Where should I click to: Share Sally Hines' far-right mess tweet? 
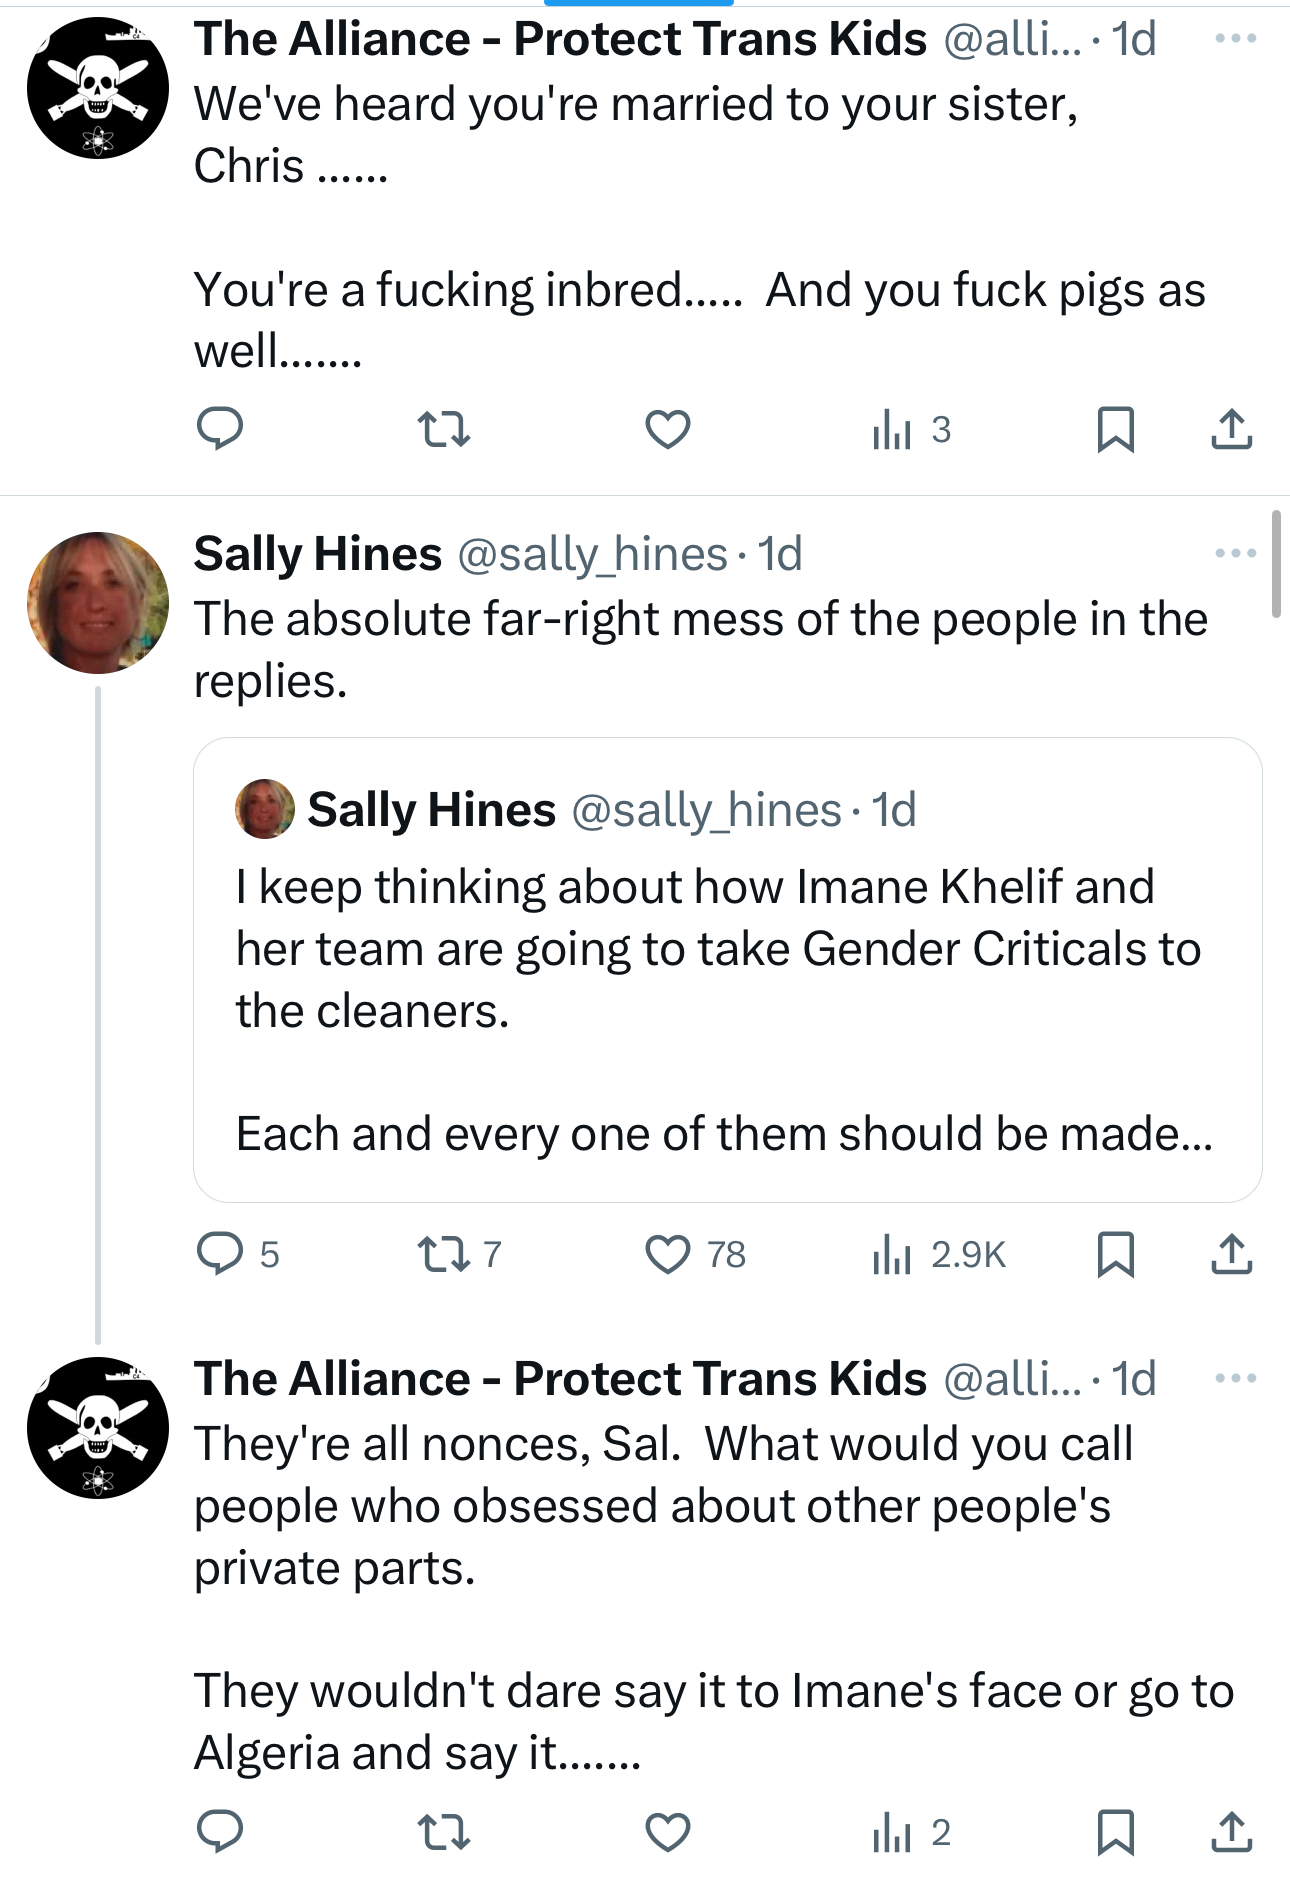click(x=1232, y=1254)
